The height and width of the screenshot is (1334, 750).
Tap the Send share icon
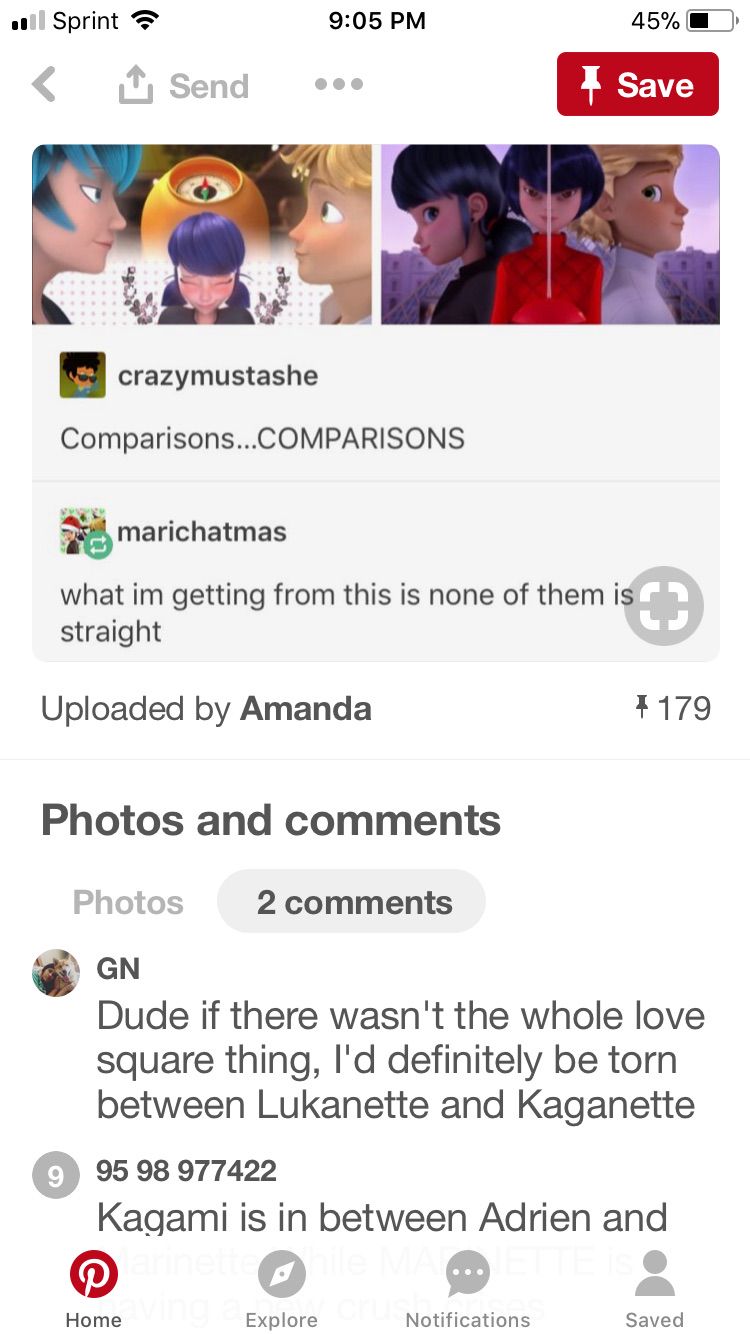pyautogui.click(x=136, y=86)
